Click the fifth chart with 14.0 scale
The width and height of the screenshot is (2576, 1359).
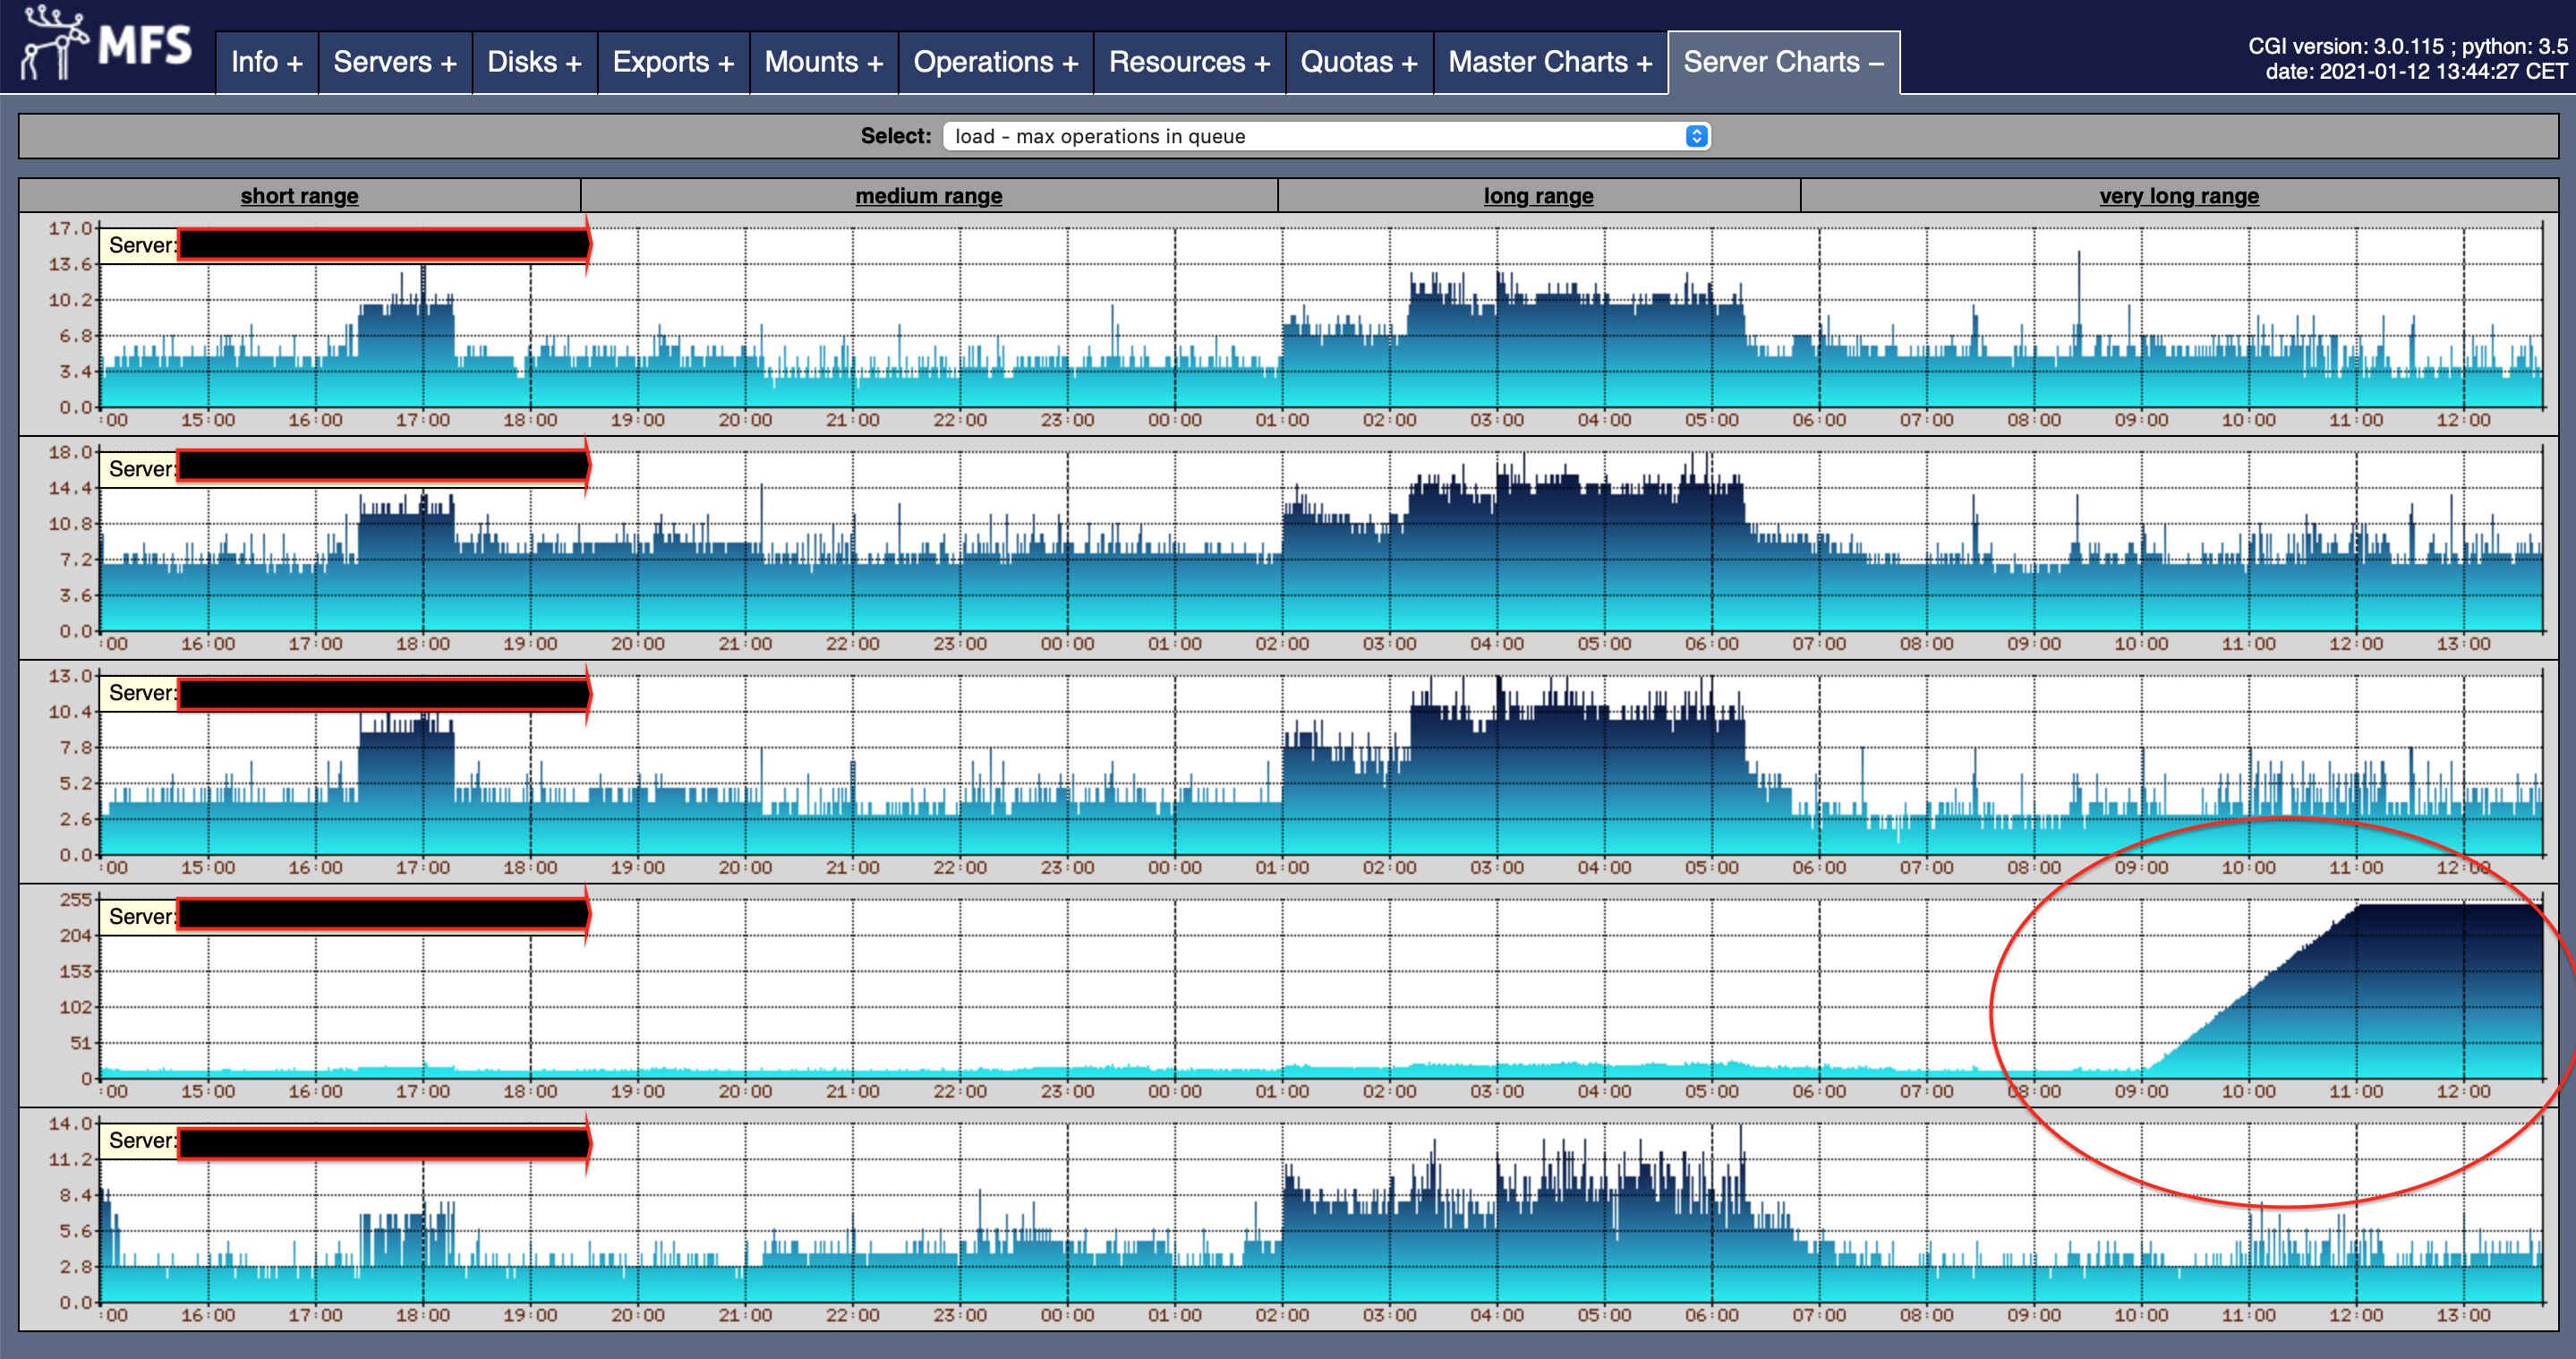point(1288,1219)
